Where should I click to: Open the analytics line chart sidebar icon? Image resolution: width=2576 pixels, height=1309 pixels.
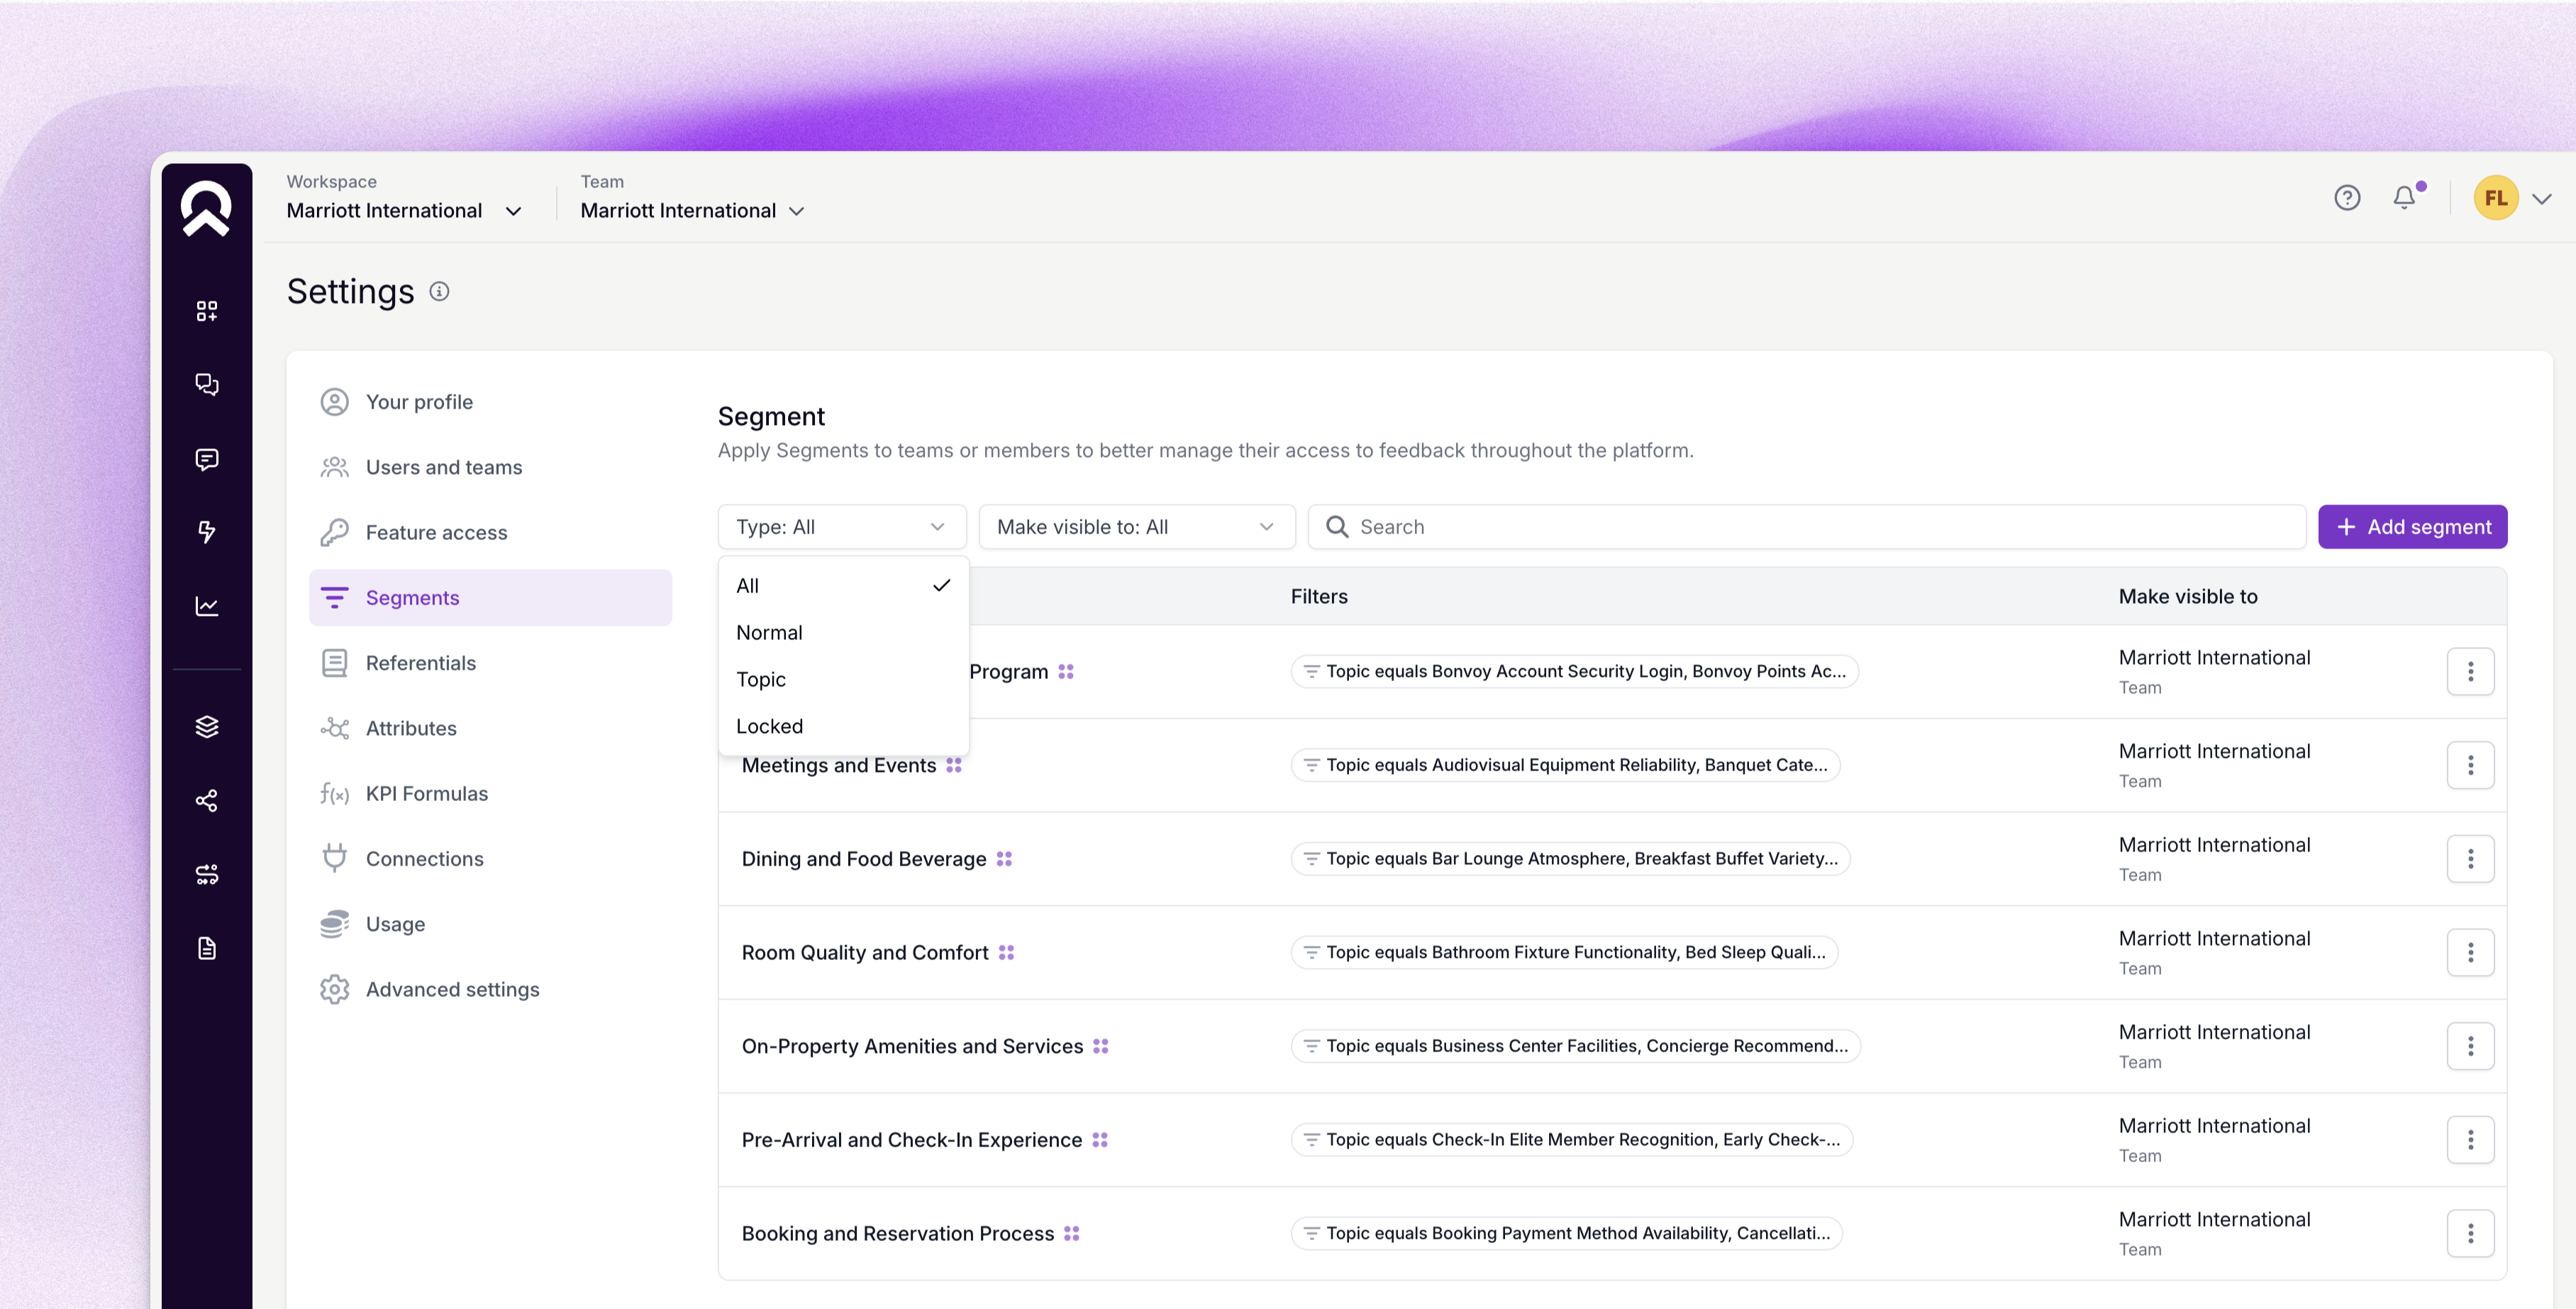pyautogui.click(x=206, y=606)
